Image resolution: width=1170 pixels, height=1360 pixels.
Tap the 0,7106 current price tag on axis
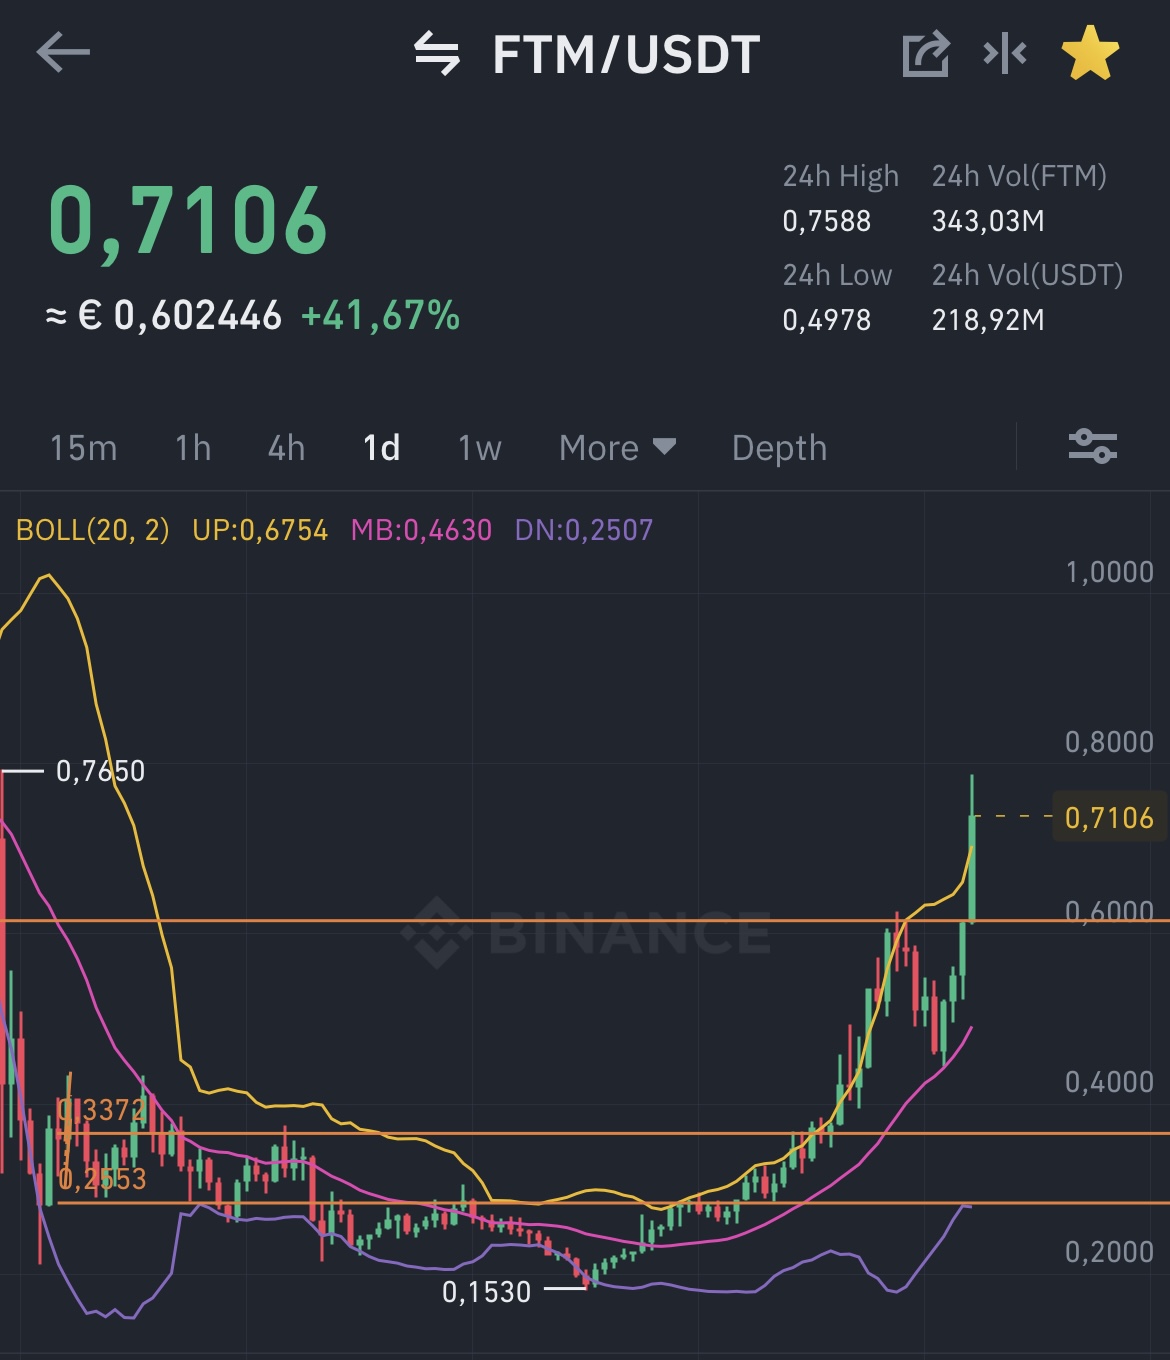(1108, 818)
